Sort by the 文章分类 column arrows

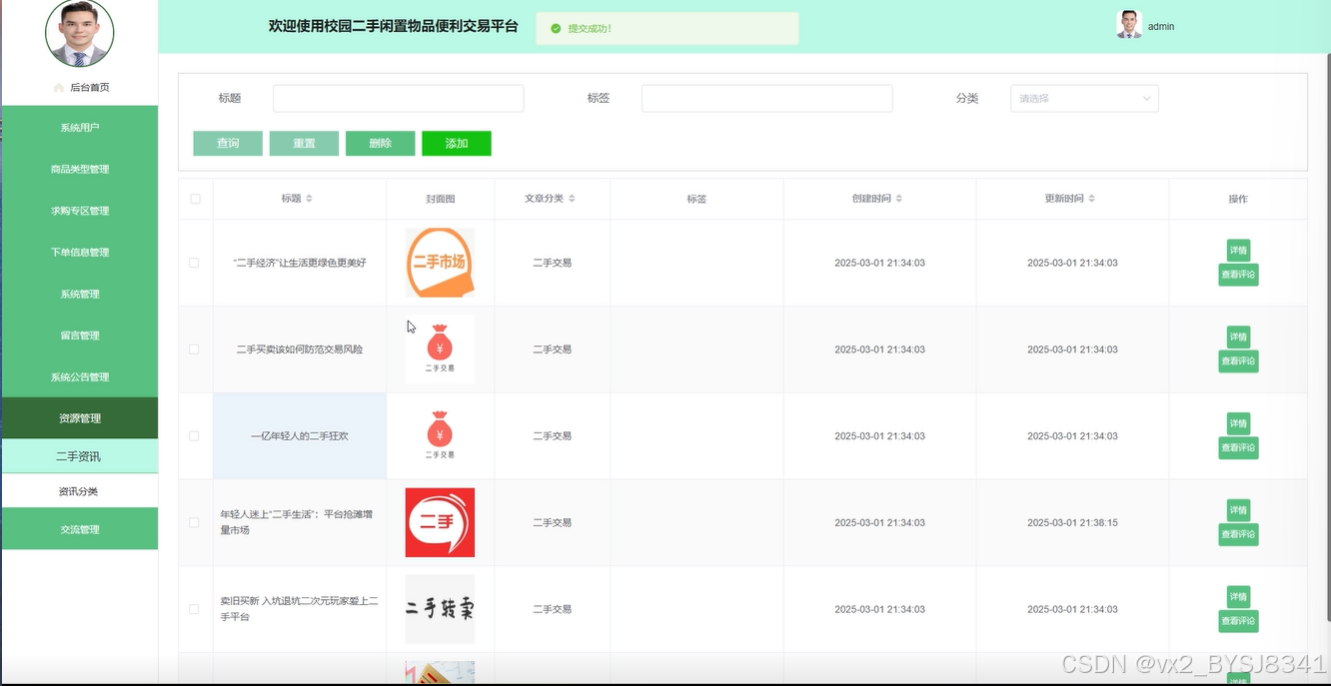pyautogui.click(x=572, y=199)
